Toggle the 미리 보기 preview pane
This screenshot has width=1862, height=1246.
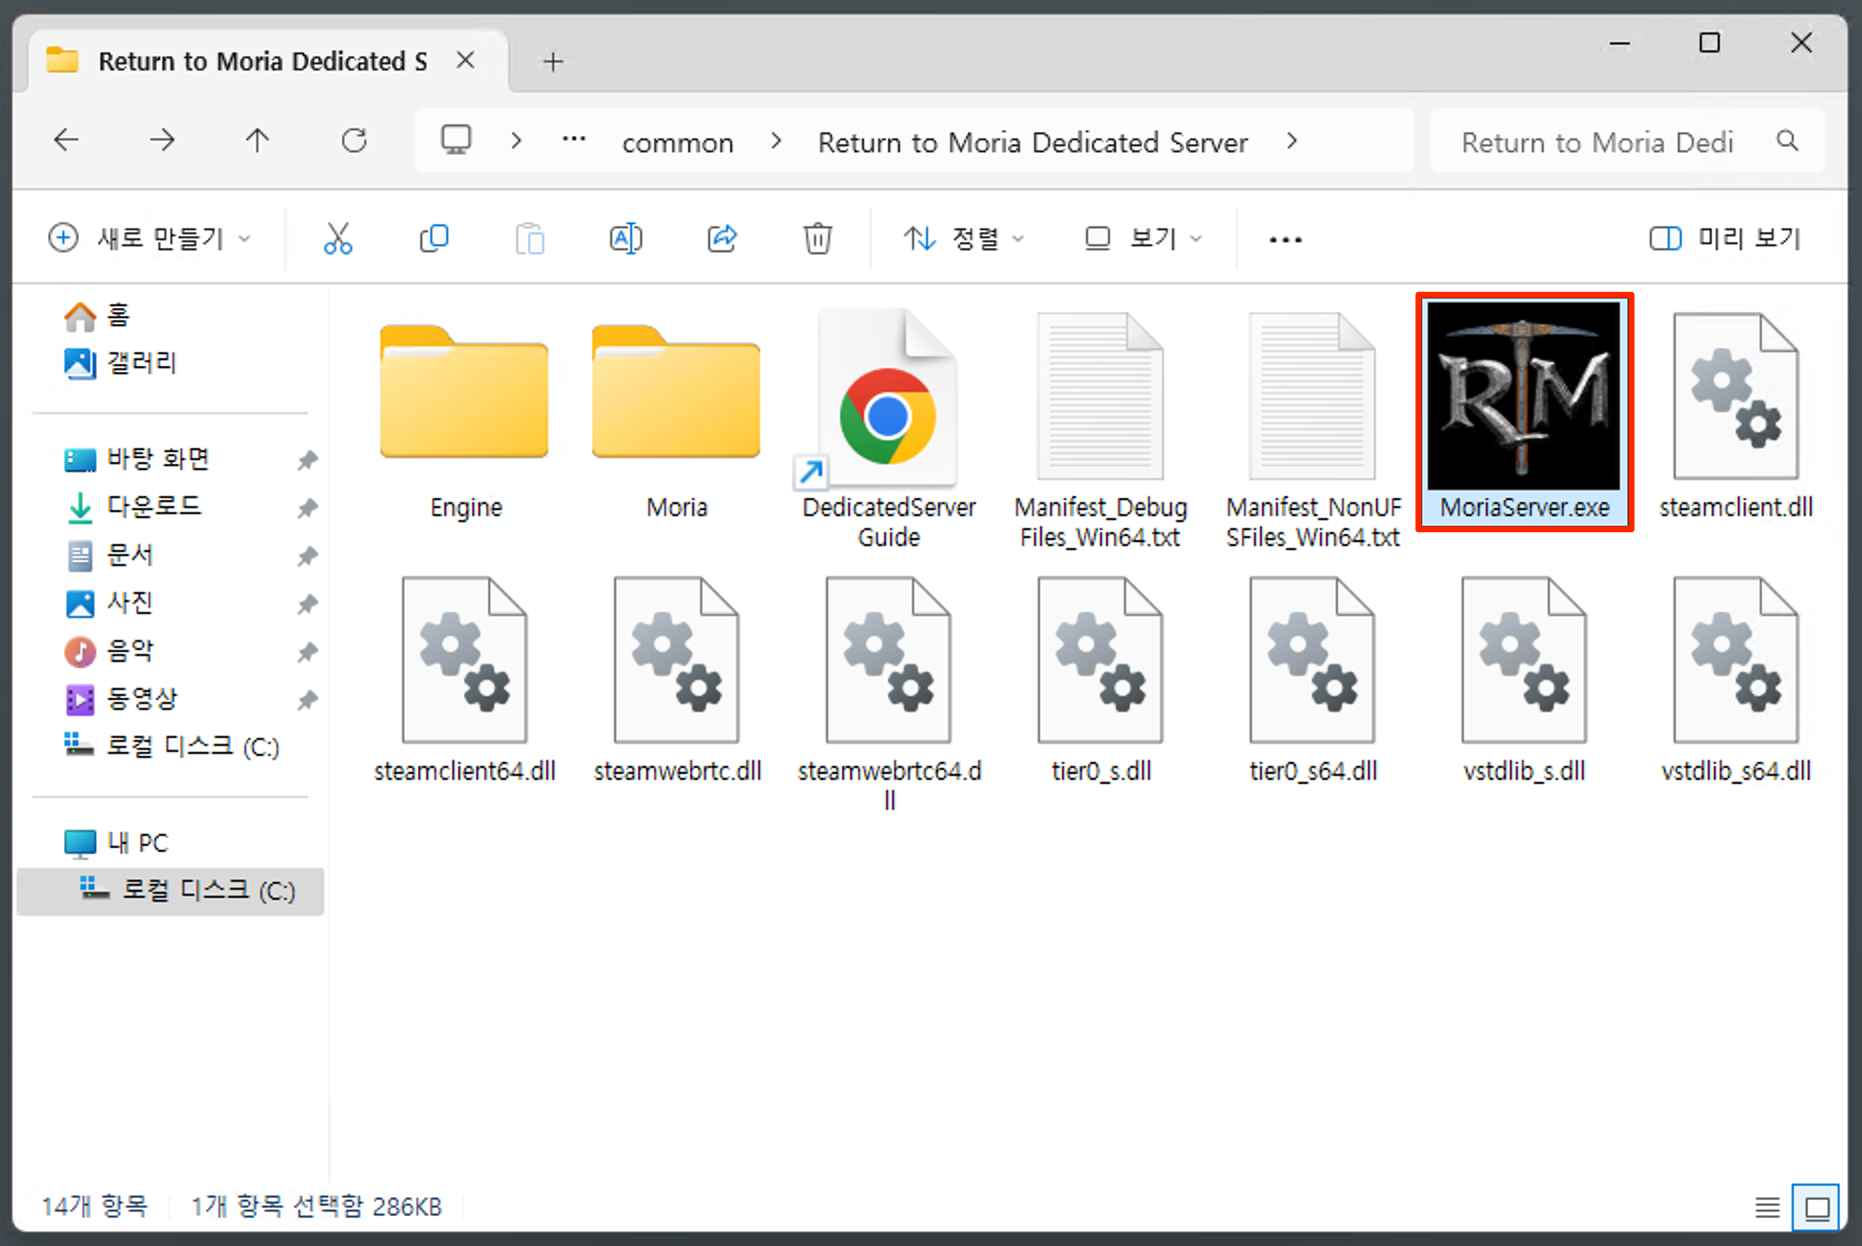click(x=1724, y=239)
